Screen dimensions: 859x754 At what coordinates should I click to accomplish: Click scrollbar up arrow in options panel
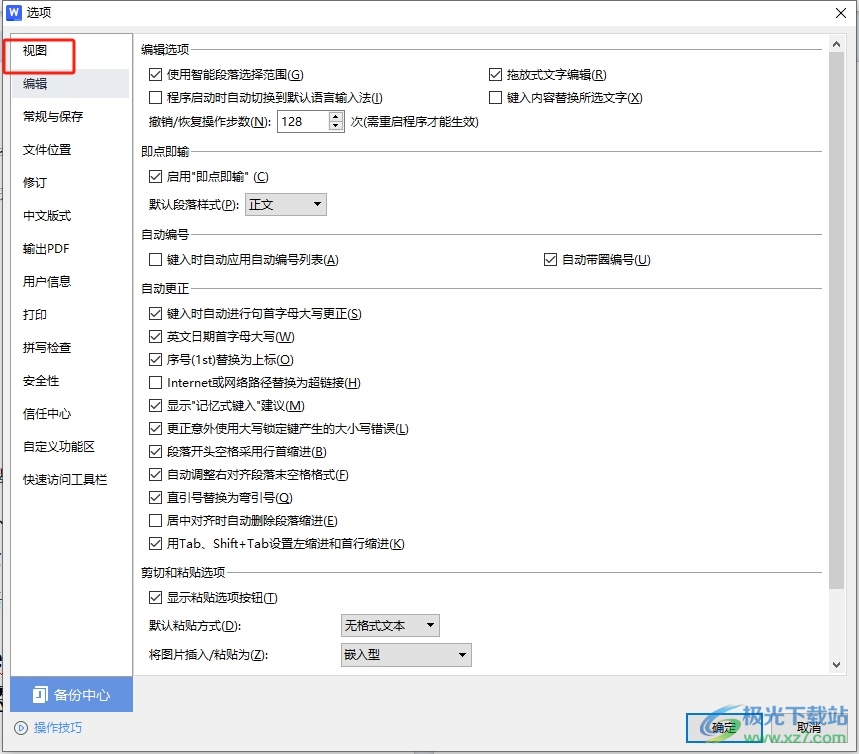836,44
